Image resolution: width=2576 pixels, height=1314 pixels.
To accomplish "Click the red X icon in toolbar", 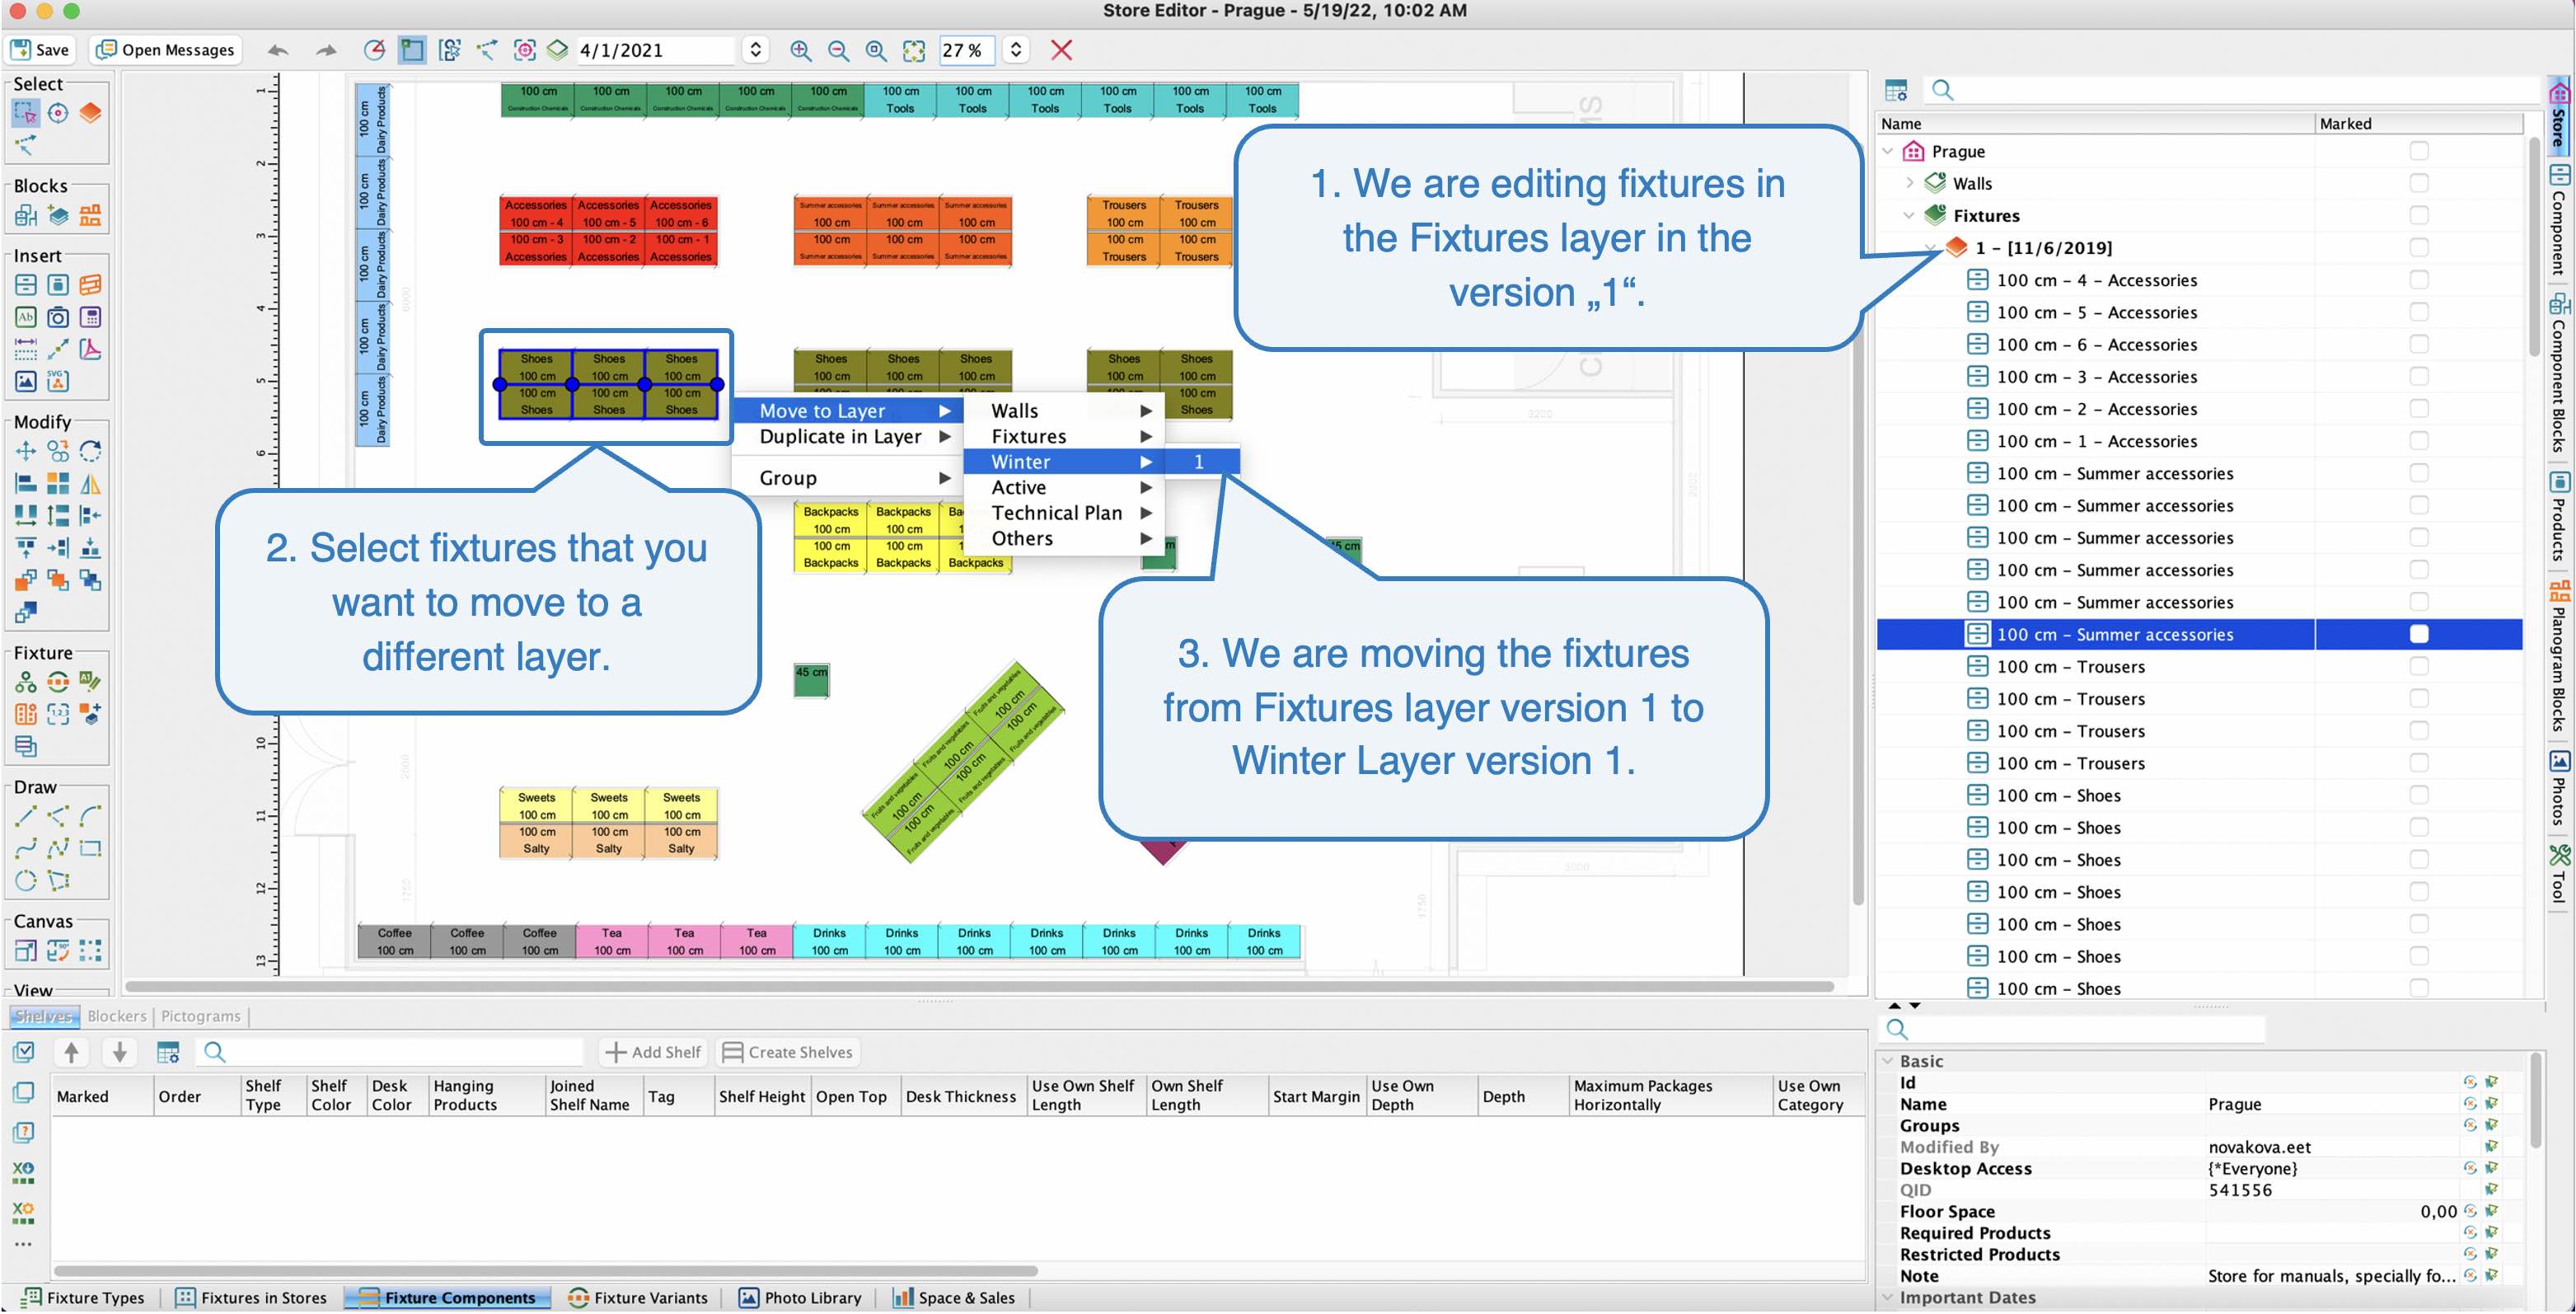I will [1062, 50].
